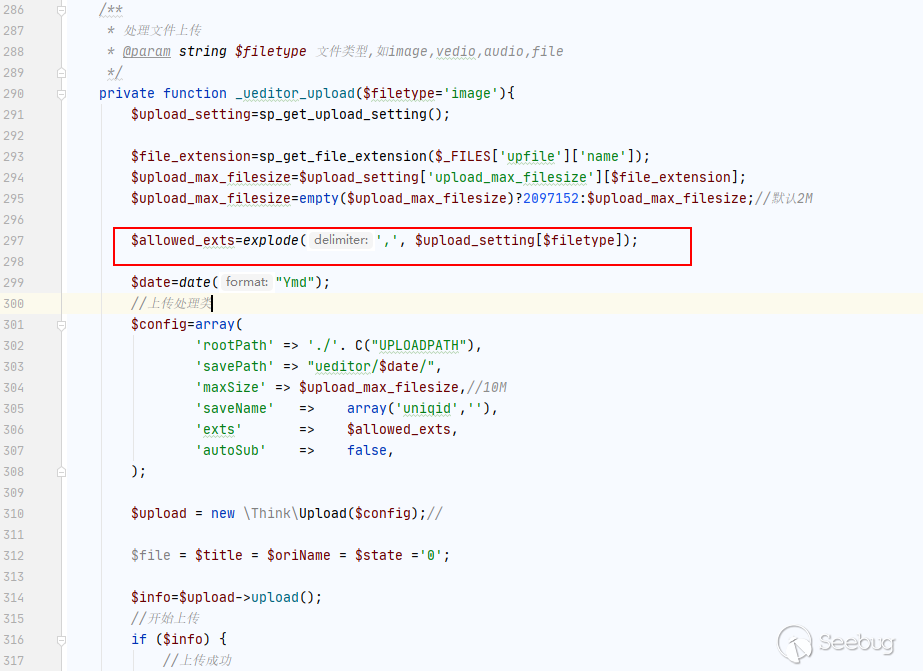
Task: Collapse the _ueditor_upload function fold marker
Action: [61, 93]
